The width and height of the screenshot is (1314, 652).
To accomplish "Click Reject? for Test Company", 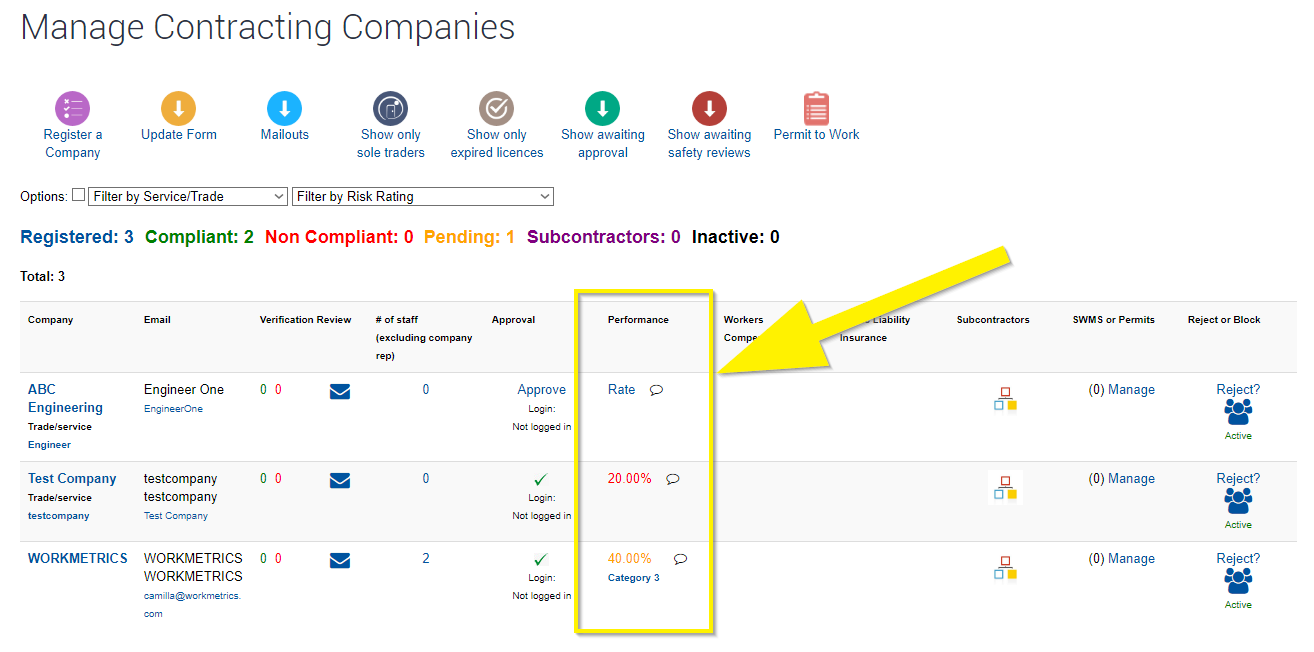I will [1238, 478].
